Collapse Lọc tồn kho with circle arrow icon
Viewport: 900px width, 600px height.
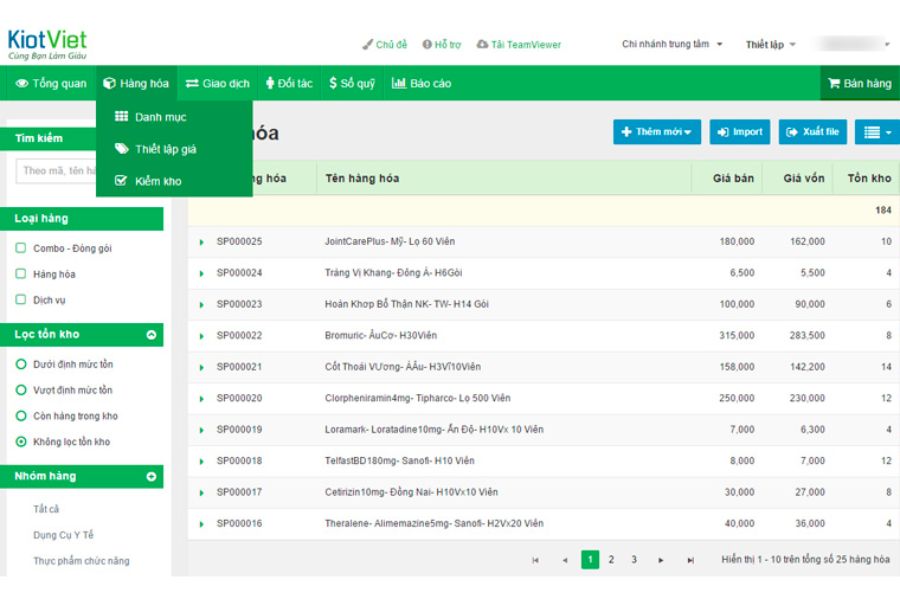[x=152, y=335]
